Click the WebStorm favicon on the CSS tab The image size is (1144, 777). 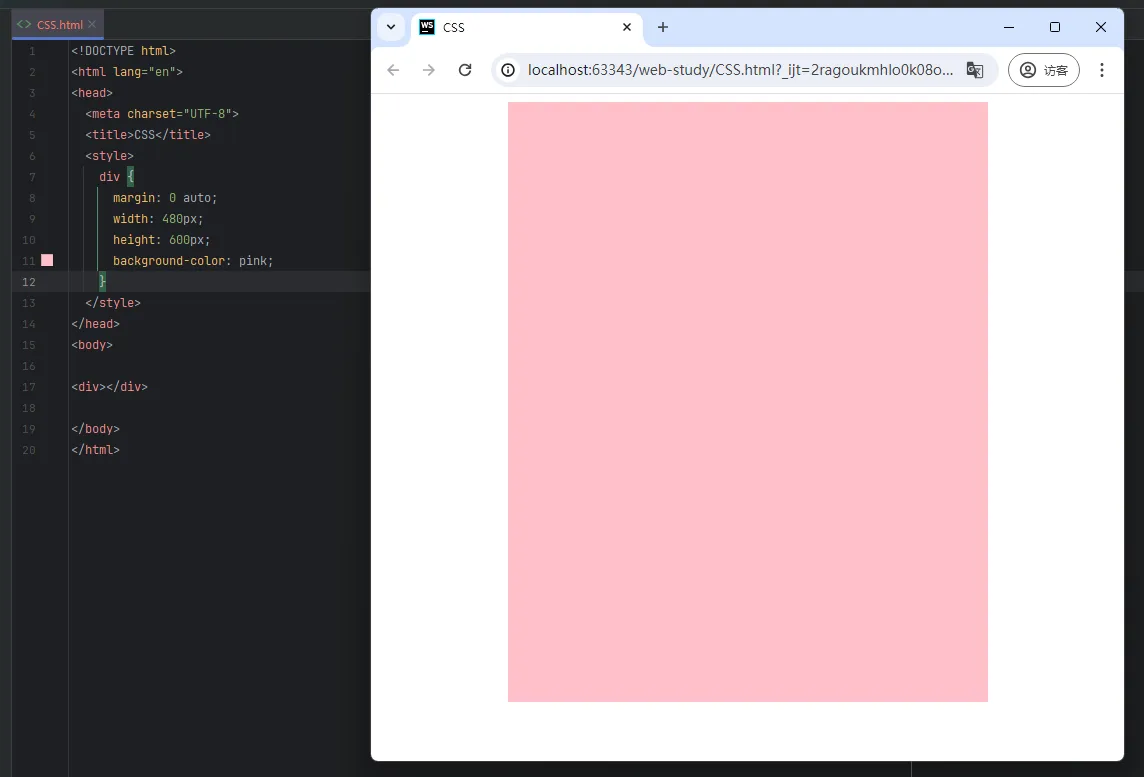(427, 27)
